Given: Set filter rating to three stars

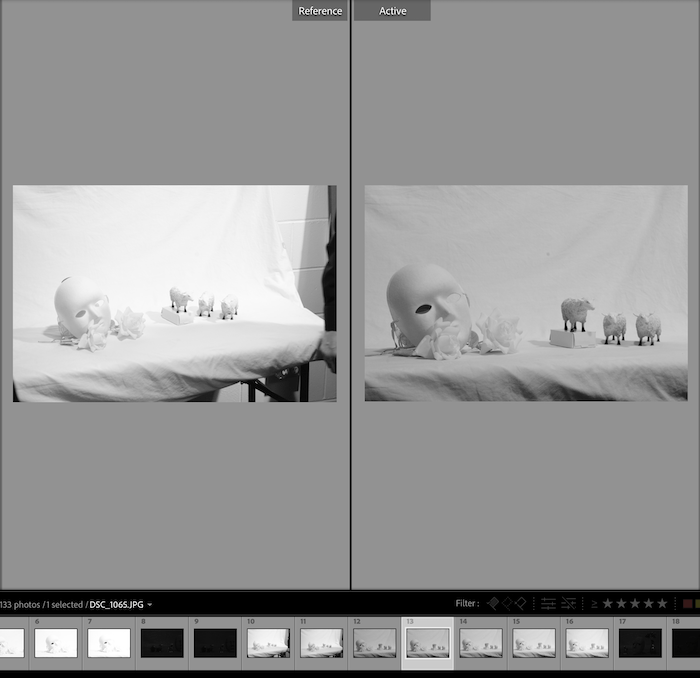Looking at the screenshot, I should click(x=635, y=603).
